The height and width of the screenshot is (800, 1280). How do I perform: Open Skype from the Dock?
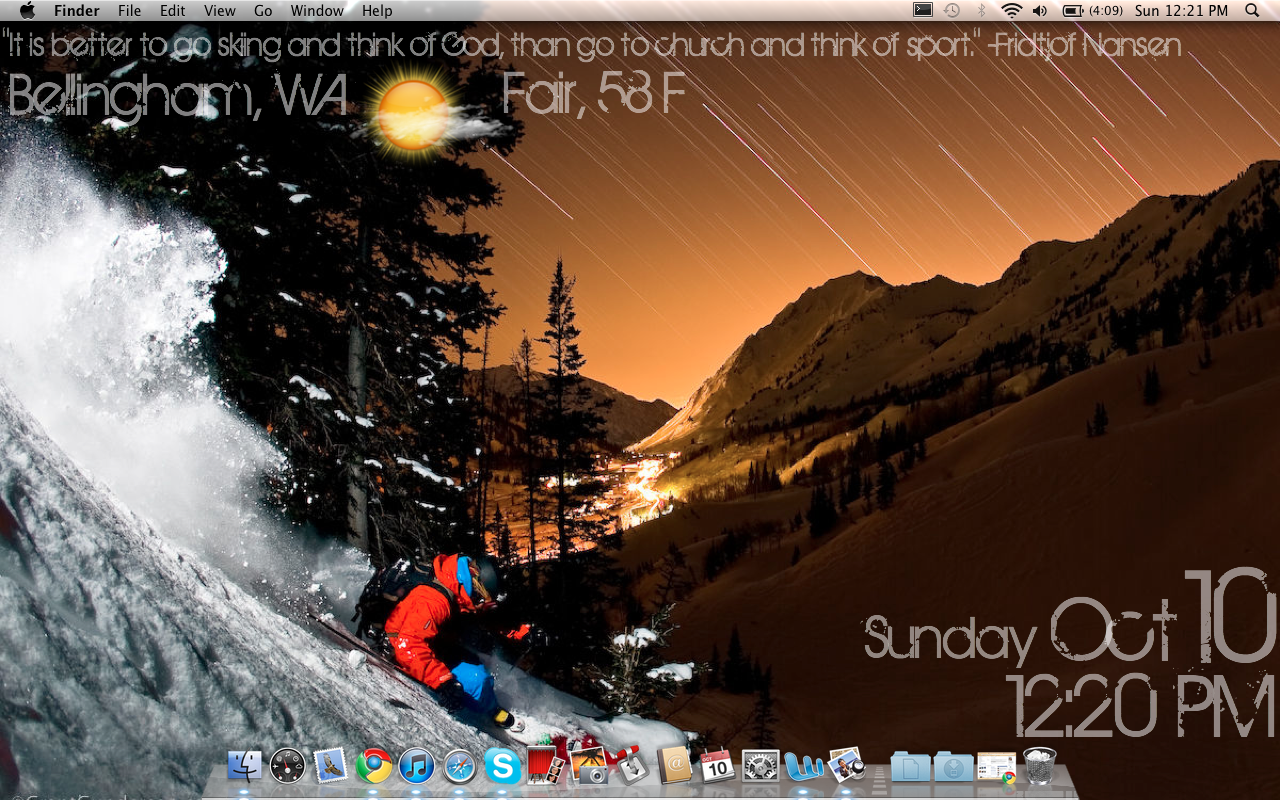coord(504,768)
